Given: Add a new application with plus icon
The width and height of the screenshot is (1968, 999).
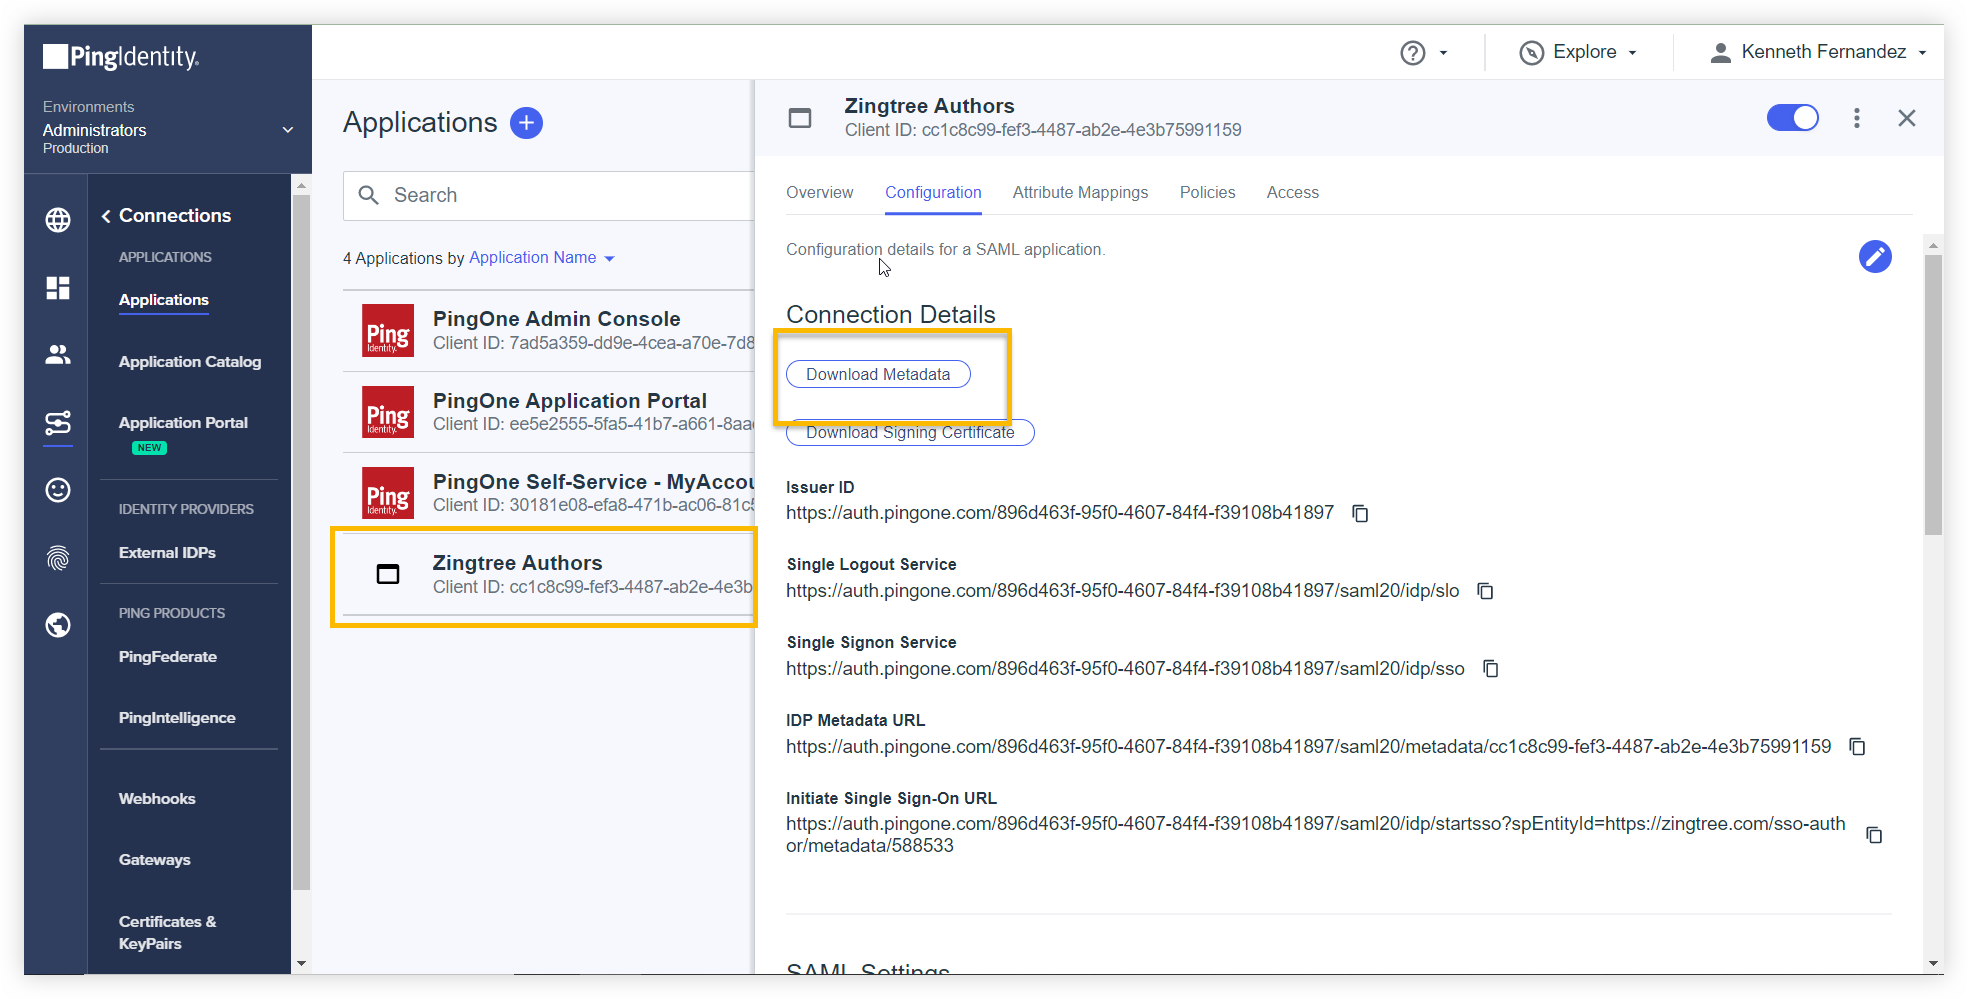Looking at the screenshot, I should 526,122.
